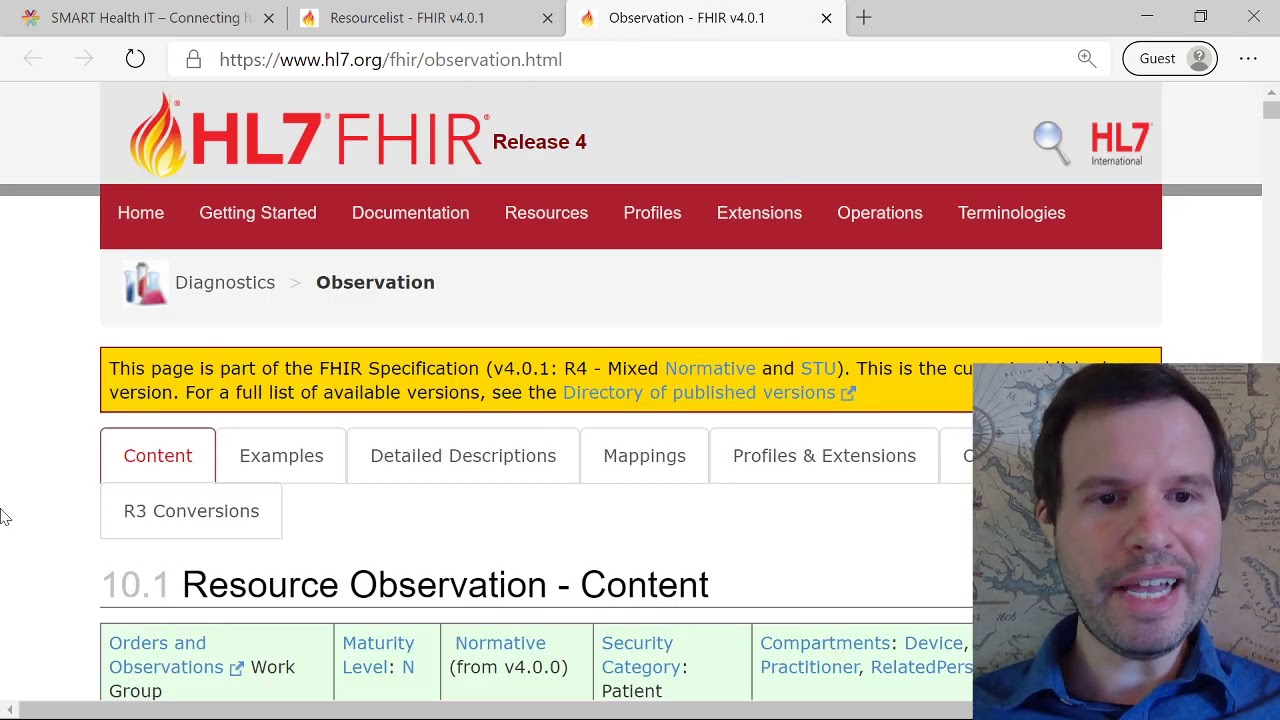Select the R3 Conversions tab
This screenshot has width=1280, height=720.
coord(191,511)
